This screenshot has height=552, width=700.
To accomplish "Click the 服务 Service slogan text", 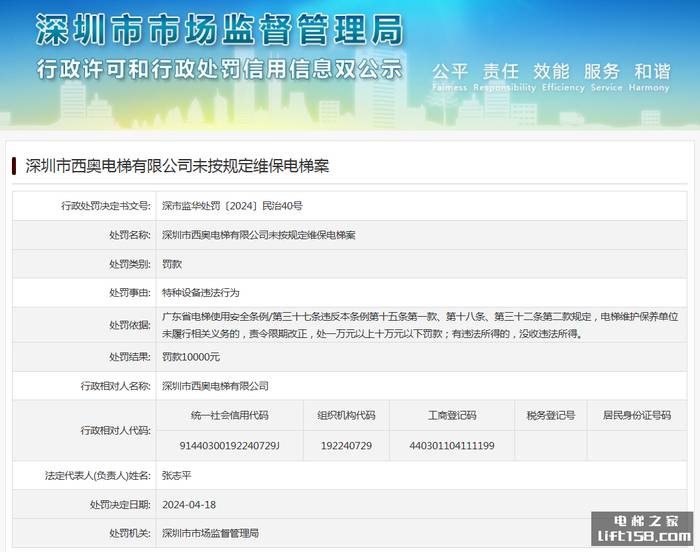I will (x=606, y=77).
